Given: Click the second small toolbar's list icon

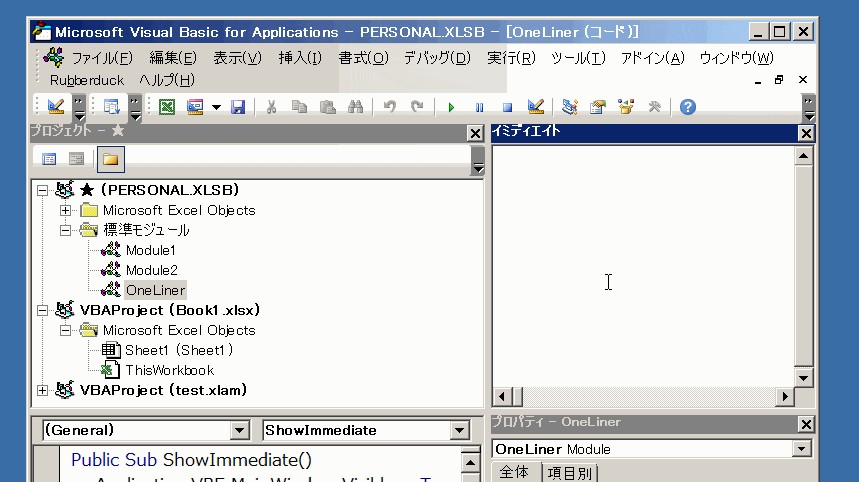Looking at the screenshot, I should [x=112, y=106].
